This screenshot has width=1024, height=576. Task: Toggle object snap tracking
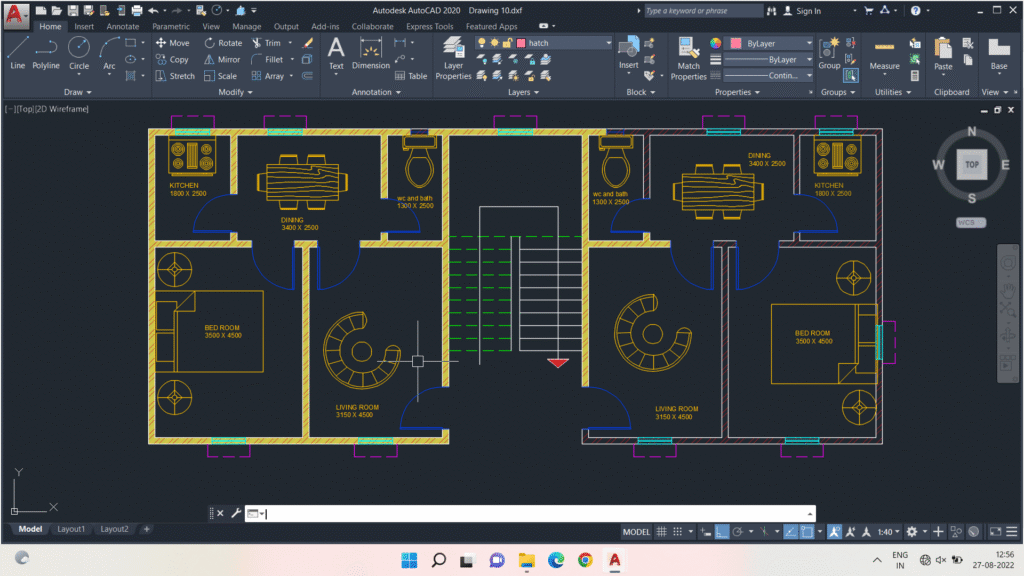tap(790, 532)
